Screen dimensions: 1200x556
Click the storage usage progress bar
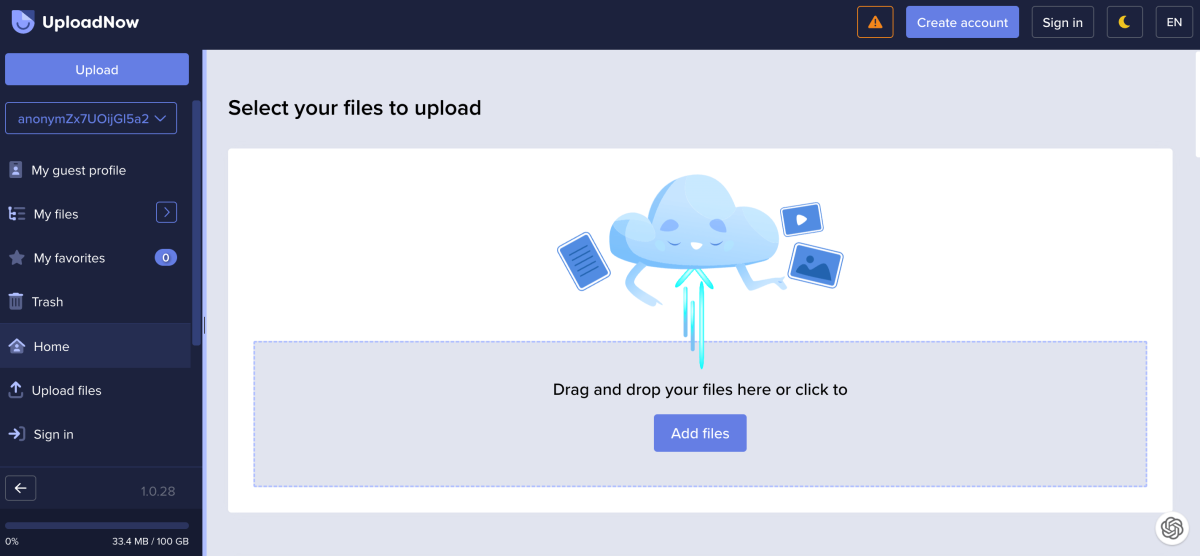tap(97, 525)
